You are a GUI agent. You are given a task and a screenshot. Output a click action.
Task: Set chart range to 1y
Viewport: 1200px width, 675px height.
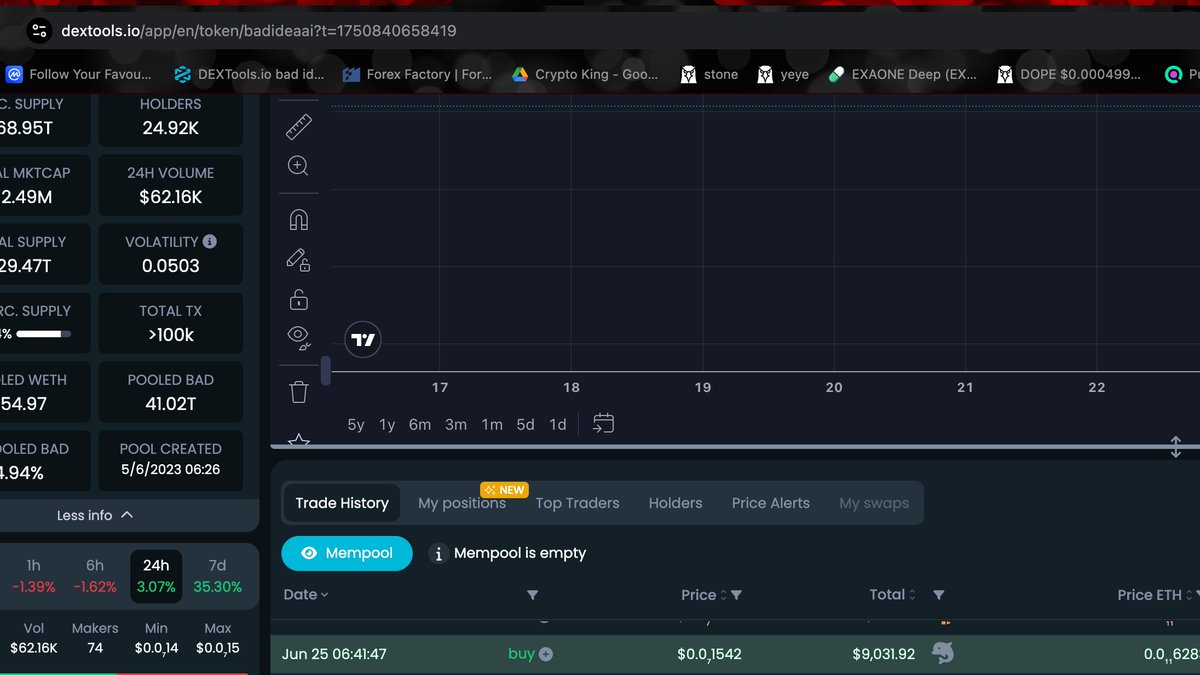[x=387, y=425]
